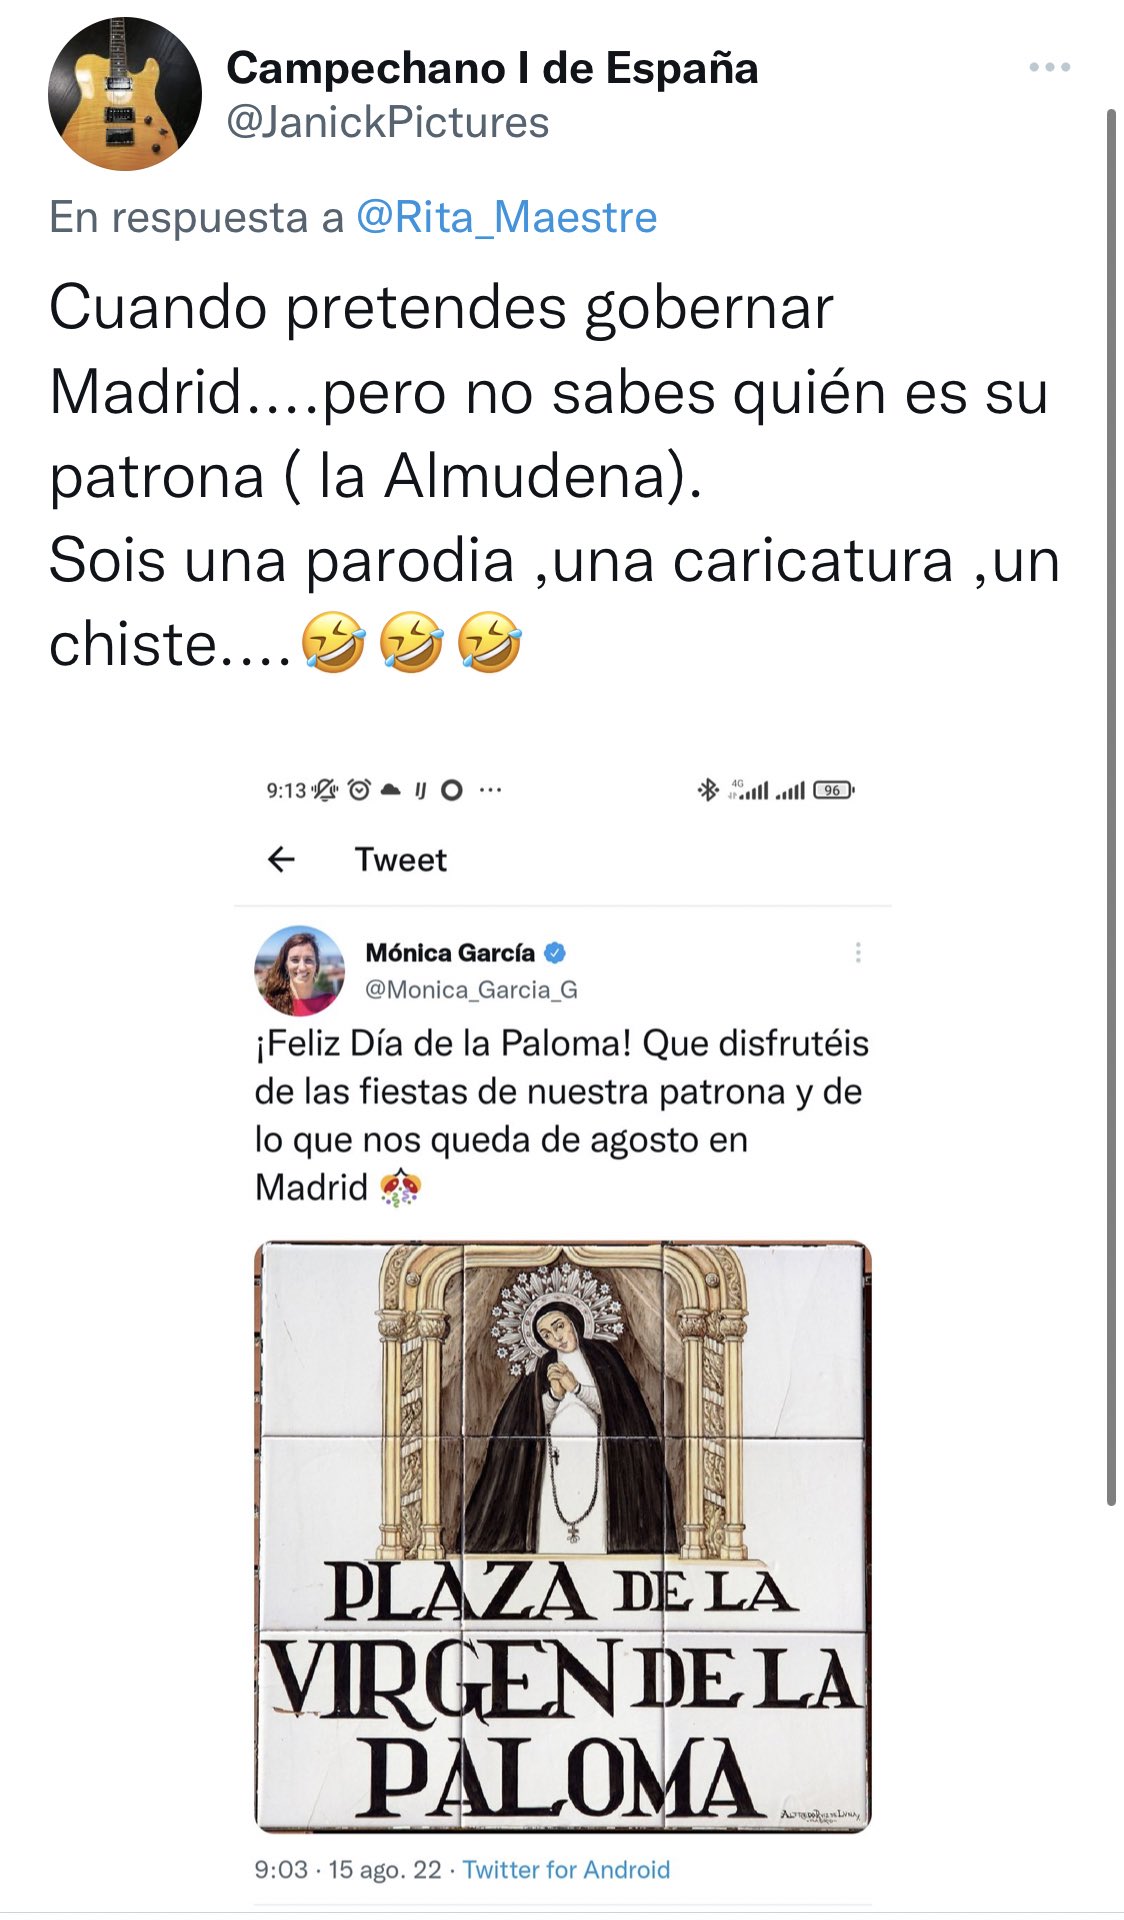Click the vertical scrollbar on the right
The height and width of the screenshot is (1920, 1124).
tap(1111, 806)
